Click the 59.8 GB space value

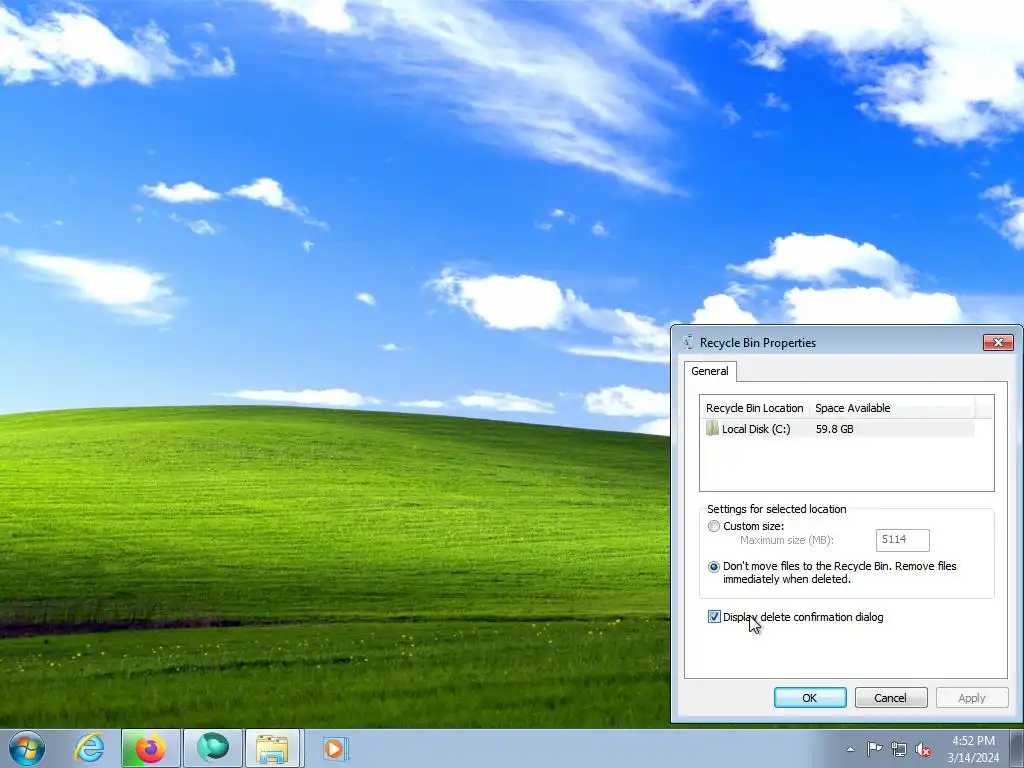(x=835, y=429)
